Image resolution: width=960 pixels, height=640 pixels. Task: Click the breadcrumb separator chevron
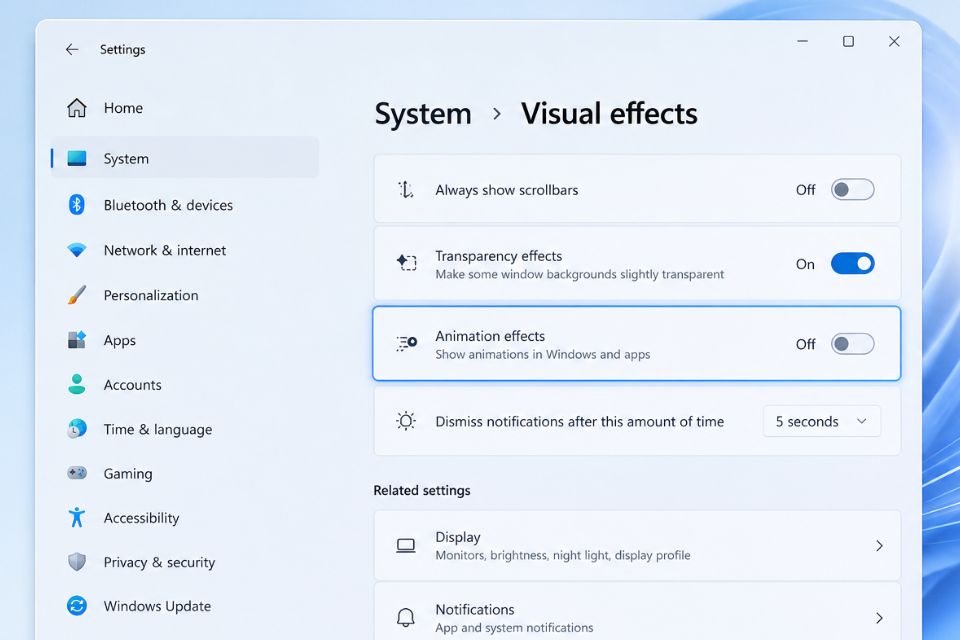(x=497, y=114)
